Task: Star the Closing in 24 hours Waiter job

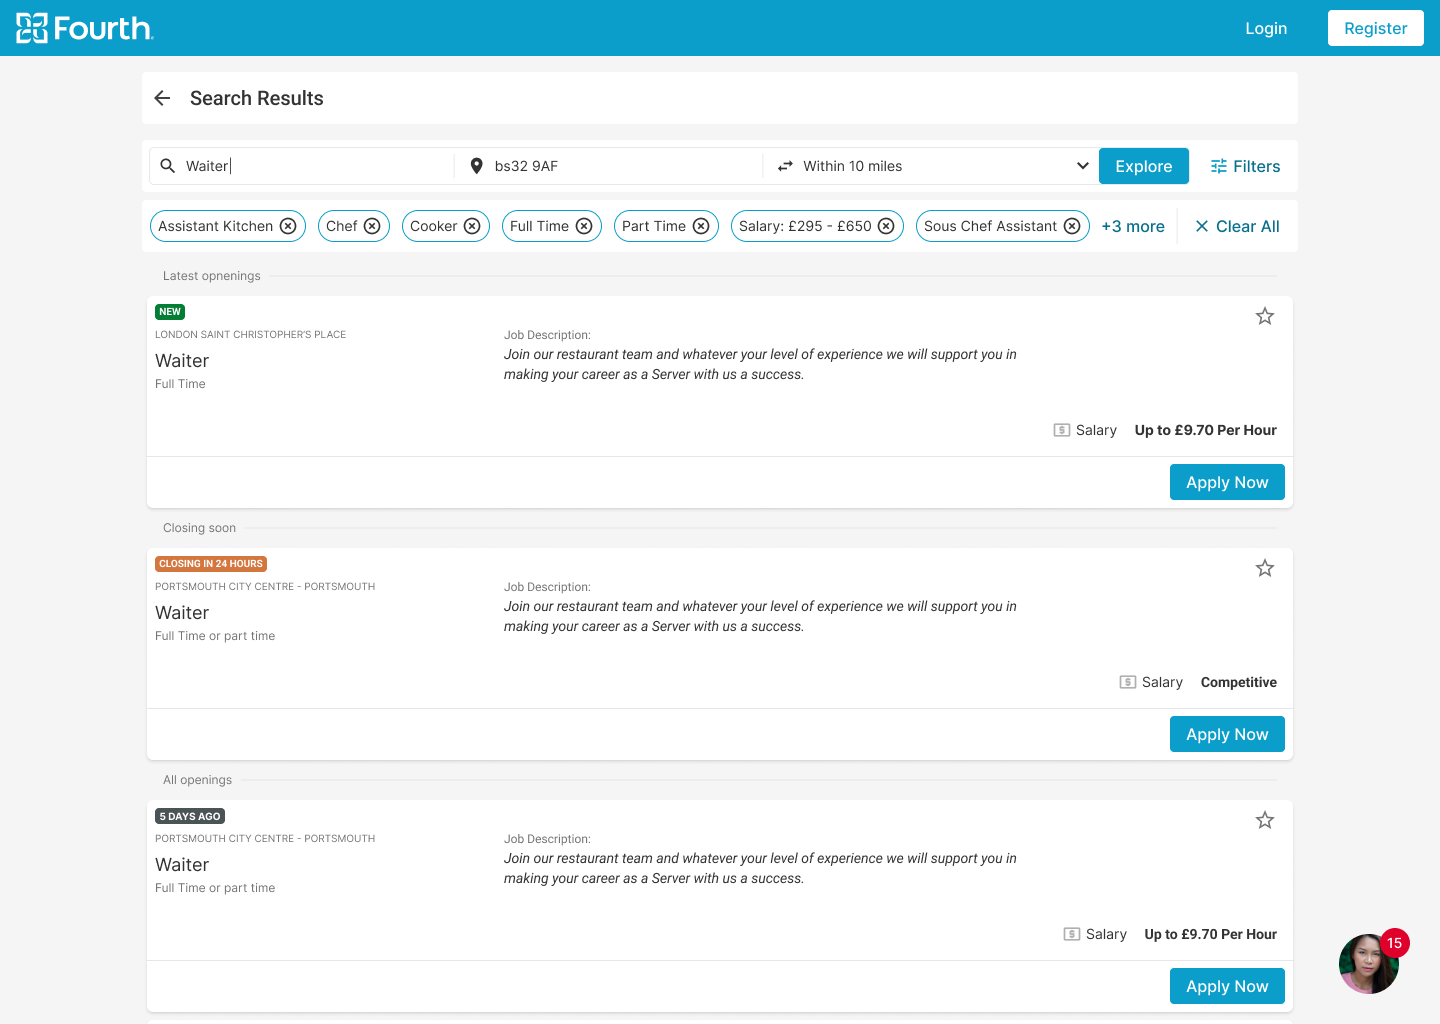Action: coord(1265,568)
